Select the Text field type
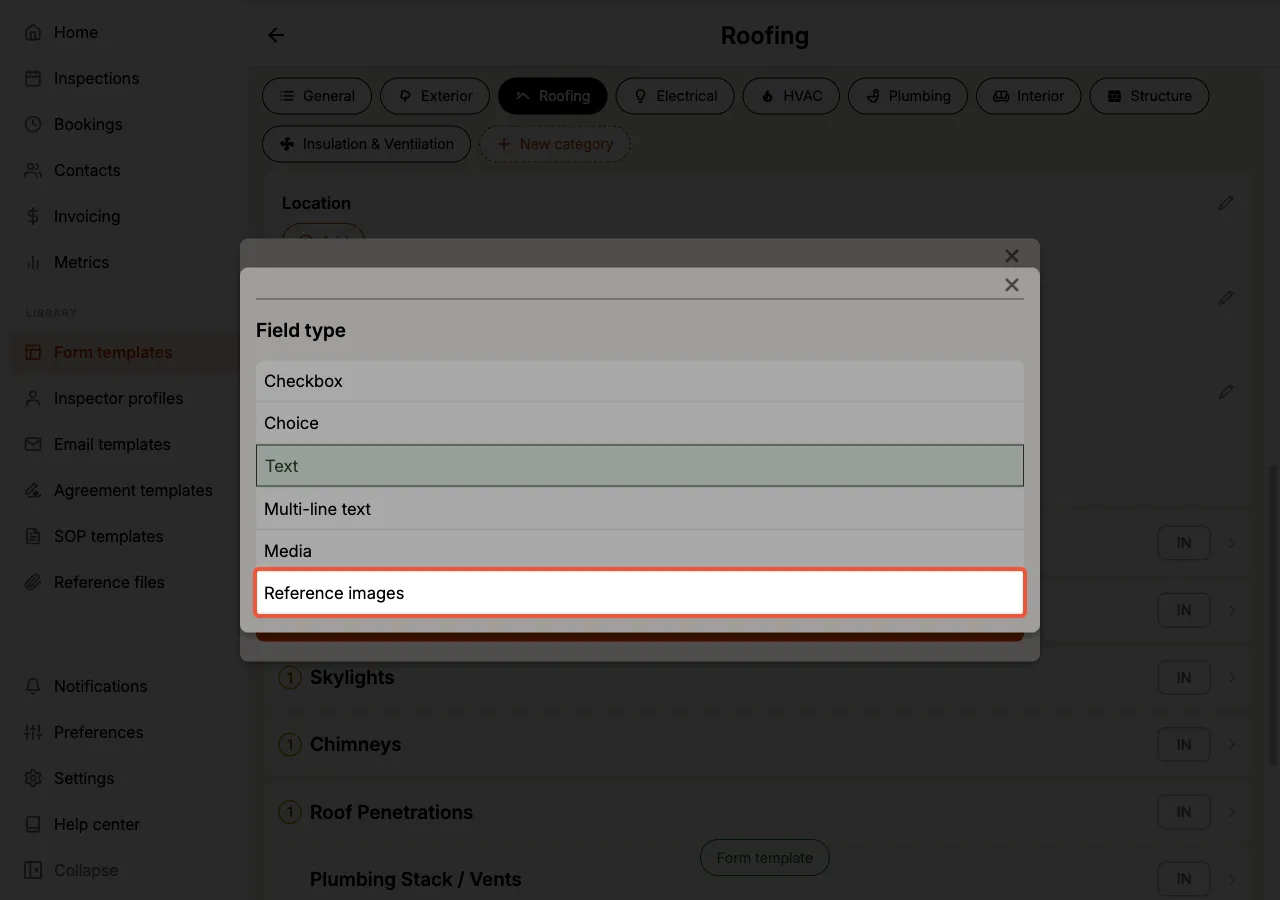 click(640, 466)
